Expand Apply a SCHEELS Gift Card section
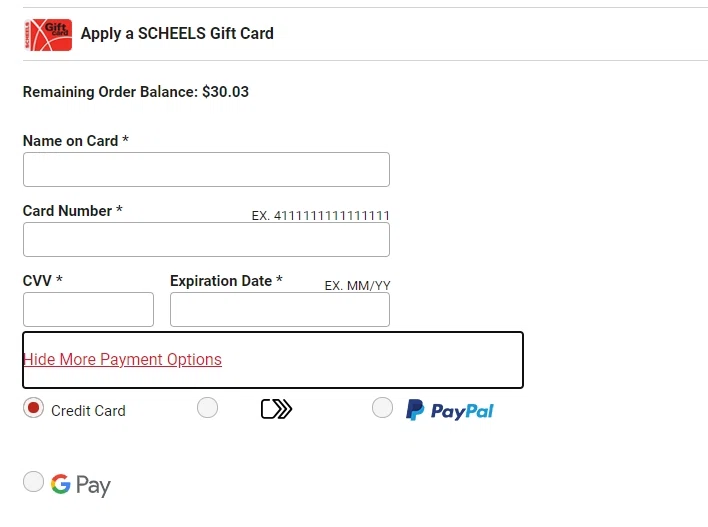 click(177, 34)
